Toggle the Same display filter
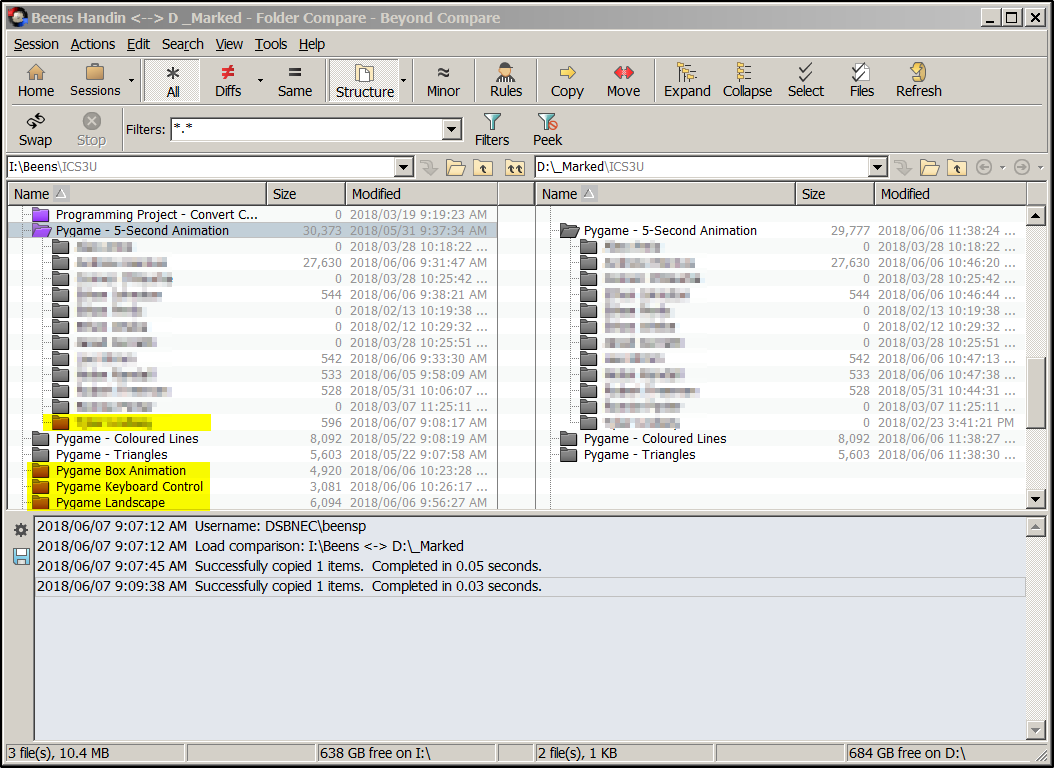Viewport: 1054px width, 768px height. [294, 81]
